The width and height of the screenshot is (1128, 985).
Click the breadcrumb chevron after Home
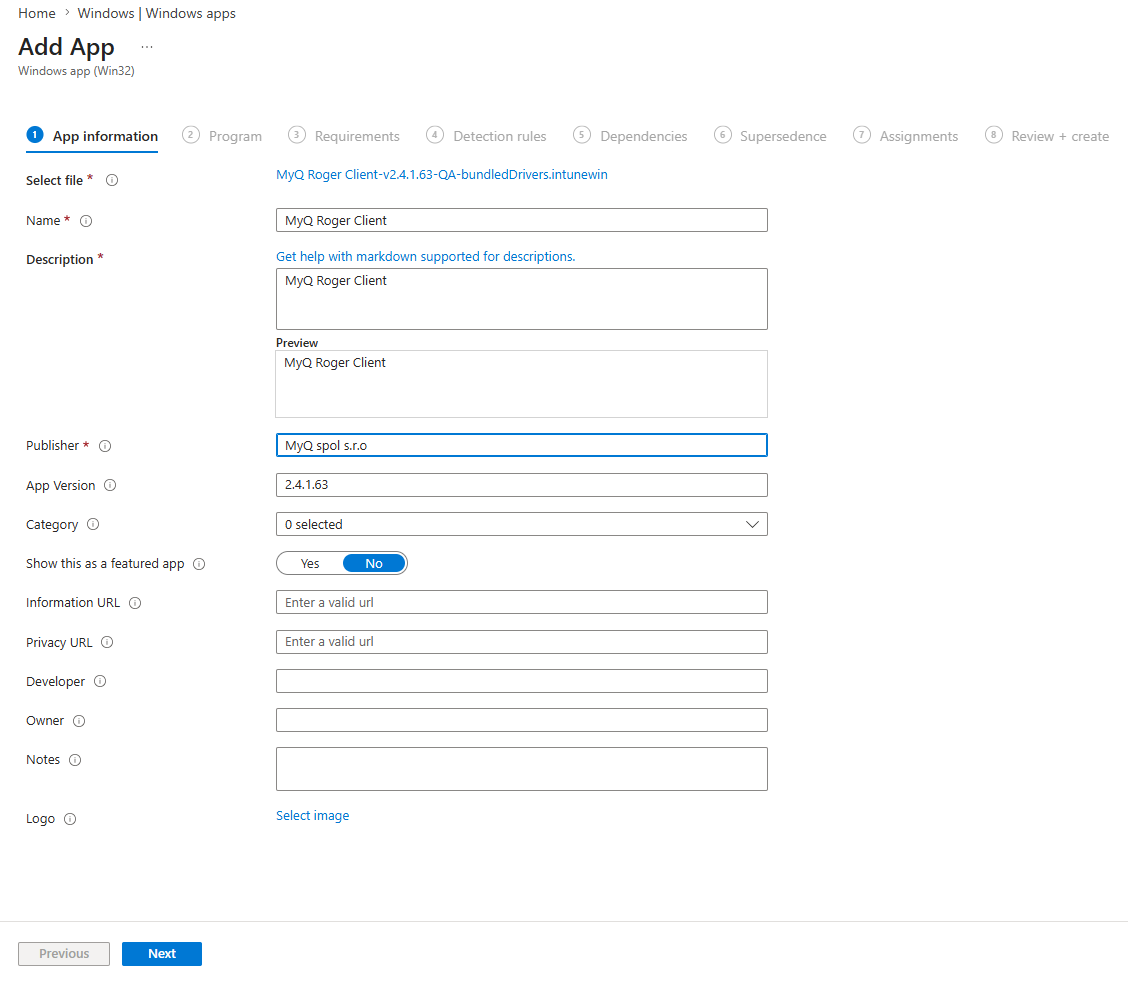point(67,13)
